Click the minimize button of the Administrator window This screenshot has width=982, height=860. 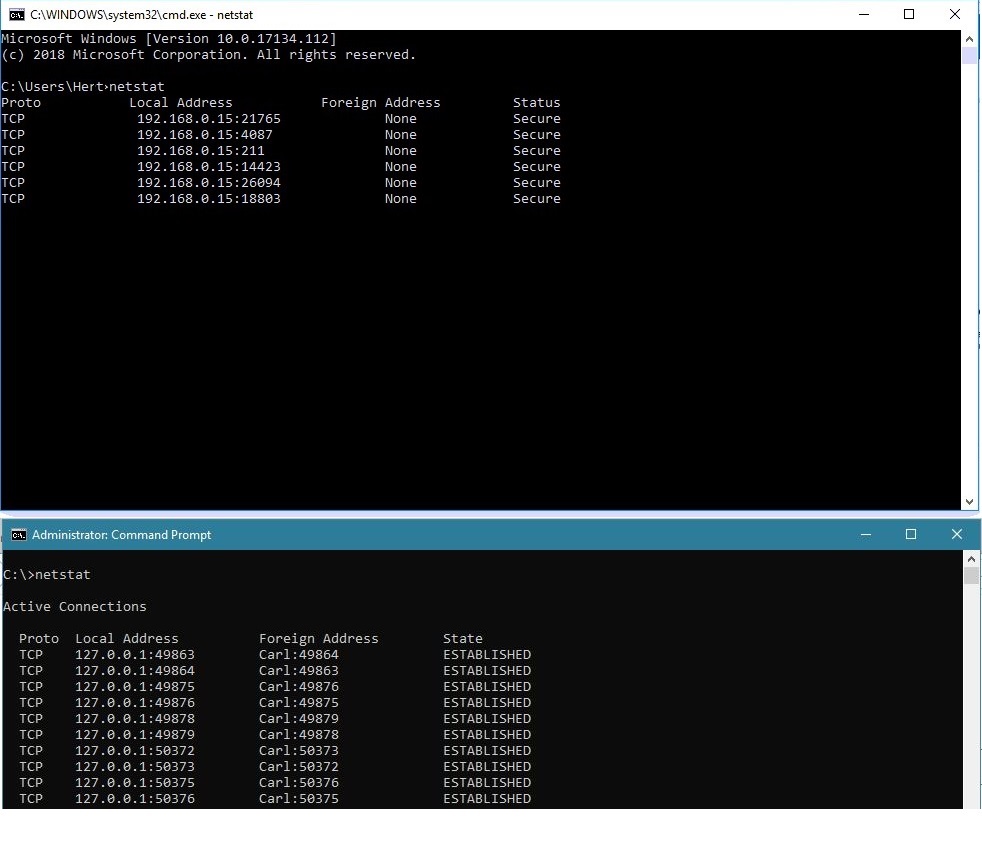[865, 535]
